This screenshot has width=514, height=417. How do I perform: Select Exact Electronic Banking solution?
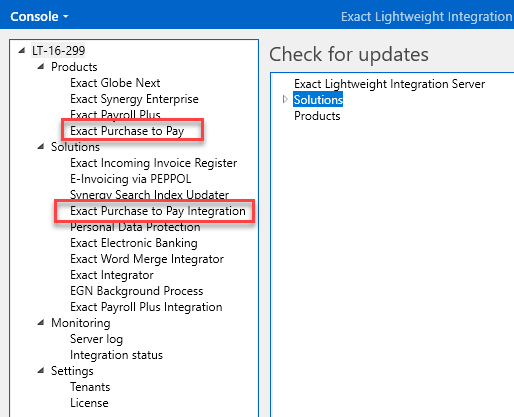point(134,243)
